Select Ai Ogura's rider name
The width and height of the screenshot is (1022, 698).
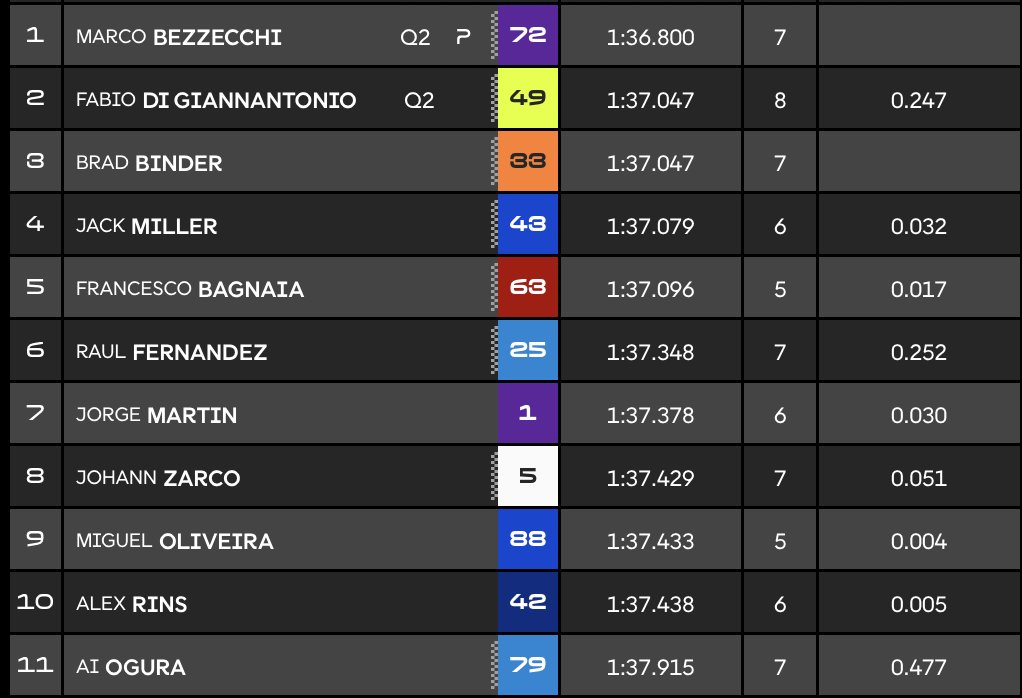coord(130,667)
